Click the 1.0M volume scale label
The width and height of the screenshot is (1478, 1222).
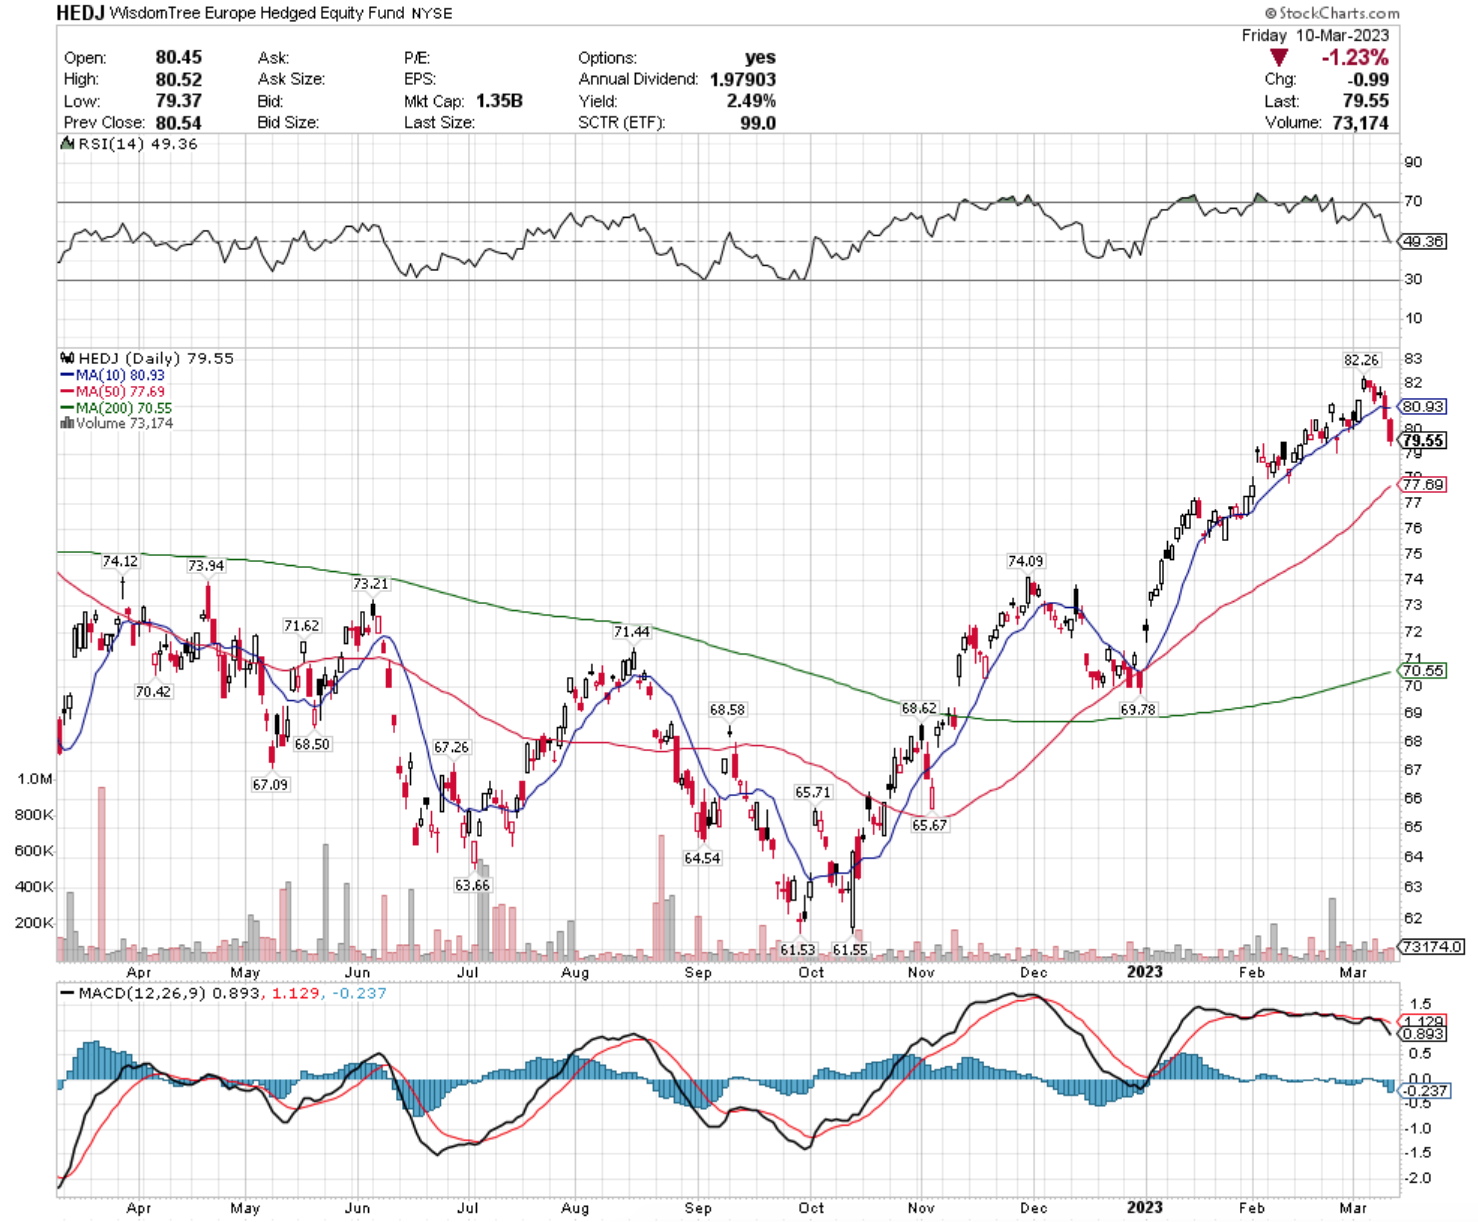coord(35,779)
